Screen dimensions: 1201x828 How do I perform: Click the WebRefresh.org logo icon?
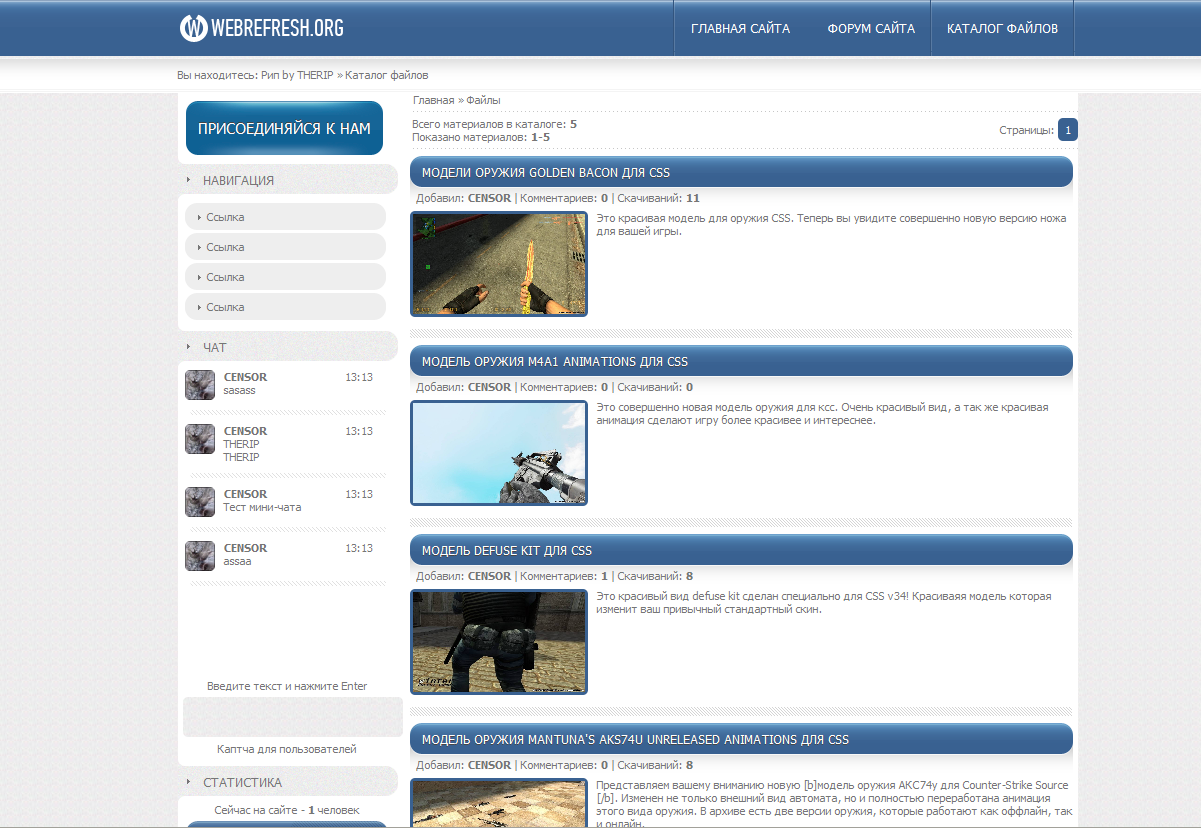tap(193, 29)
